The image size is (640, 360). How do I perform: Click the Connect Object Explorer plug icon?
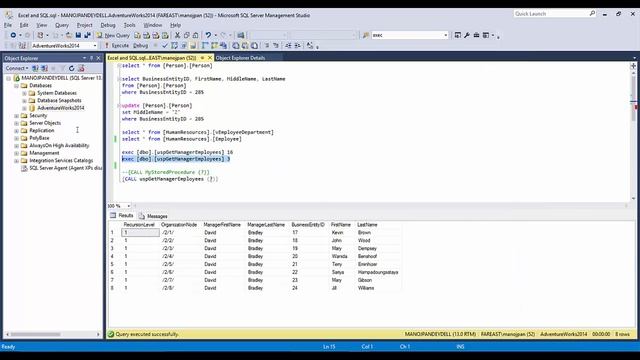(36, 68)
